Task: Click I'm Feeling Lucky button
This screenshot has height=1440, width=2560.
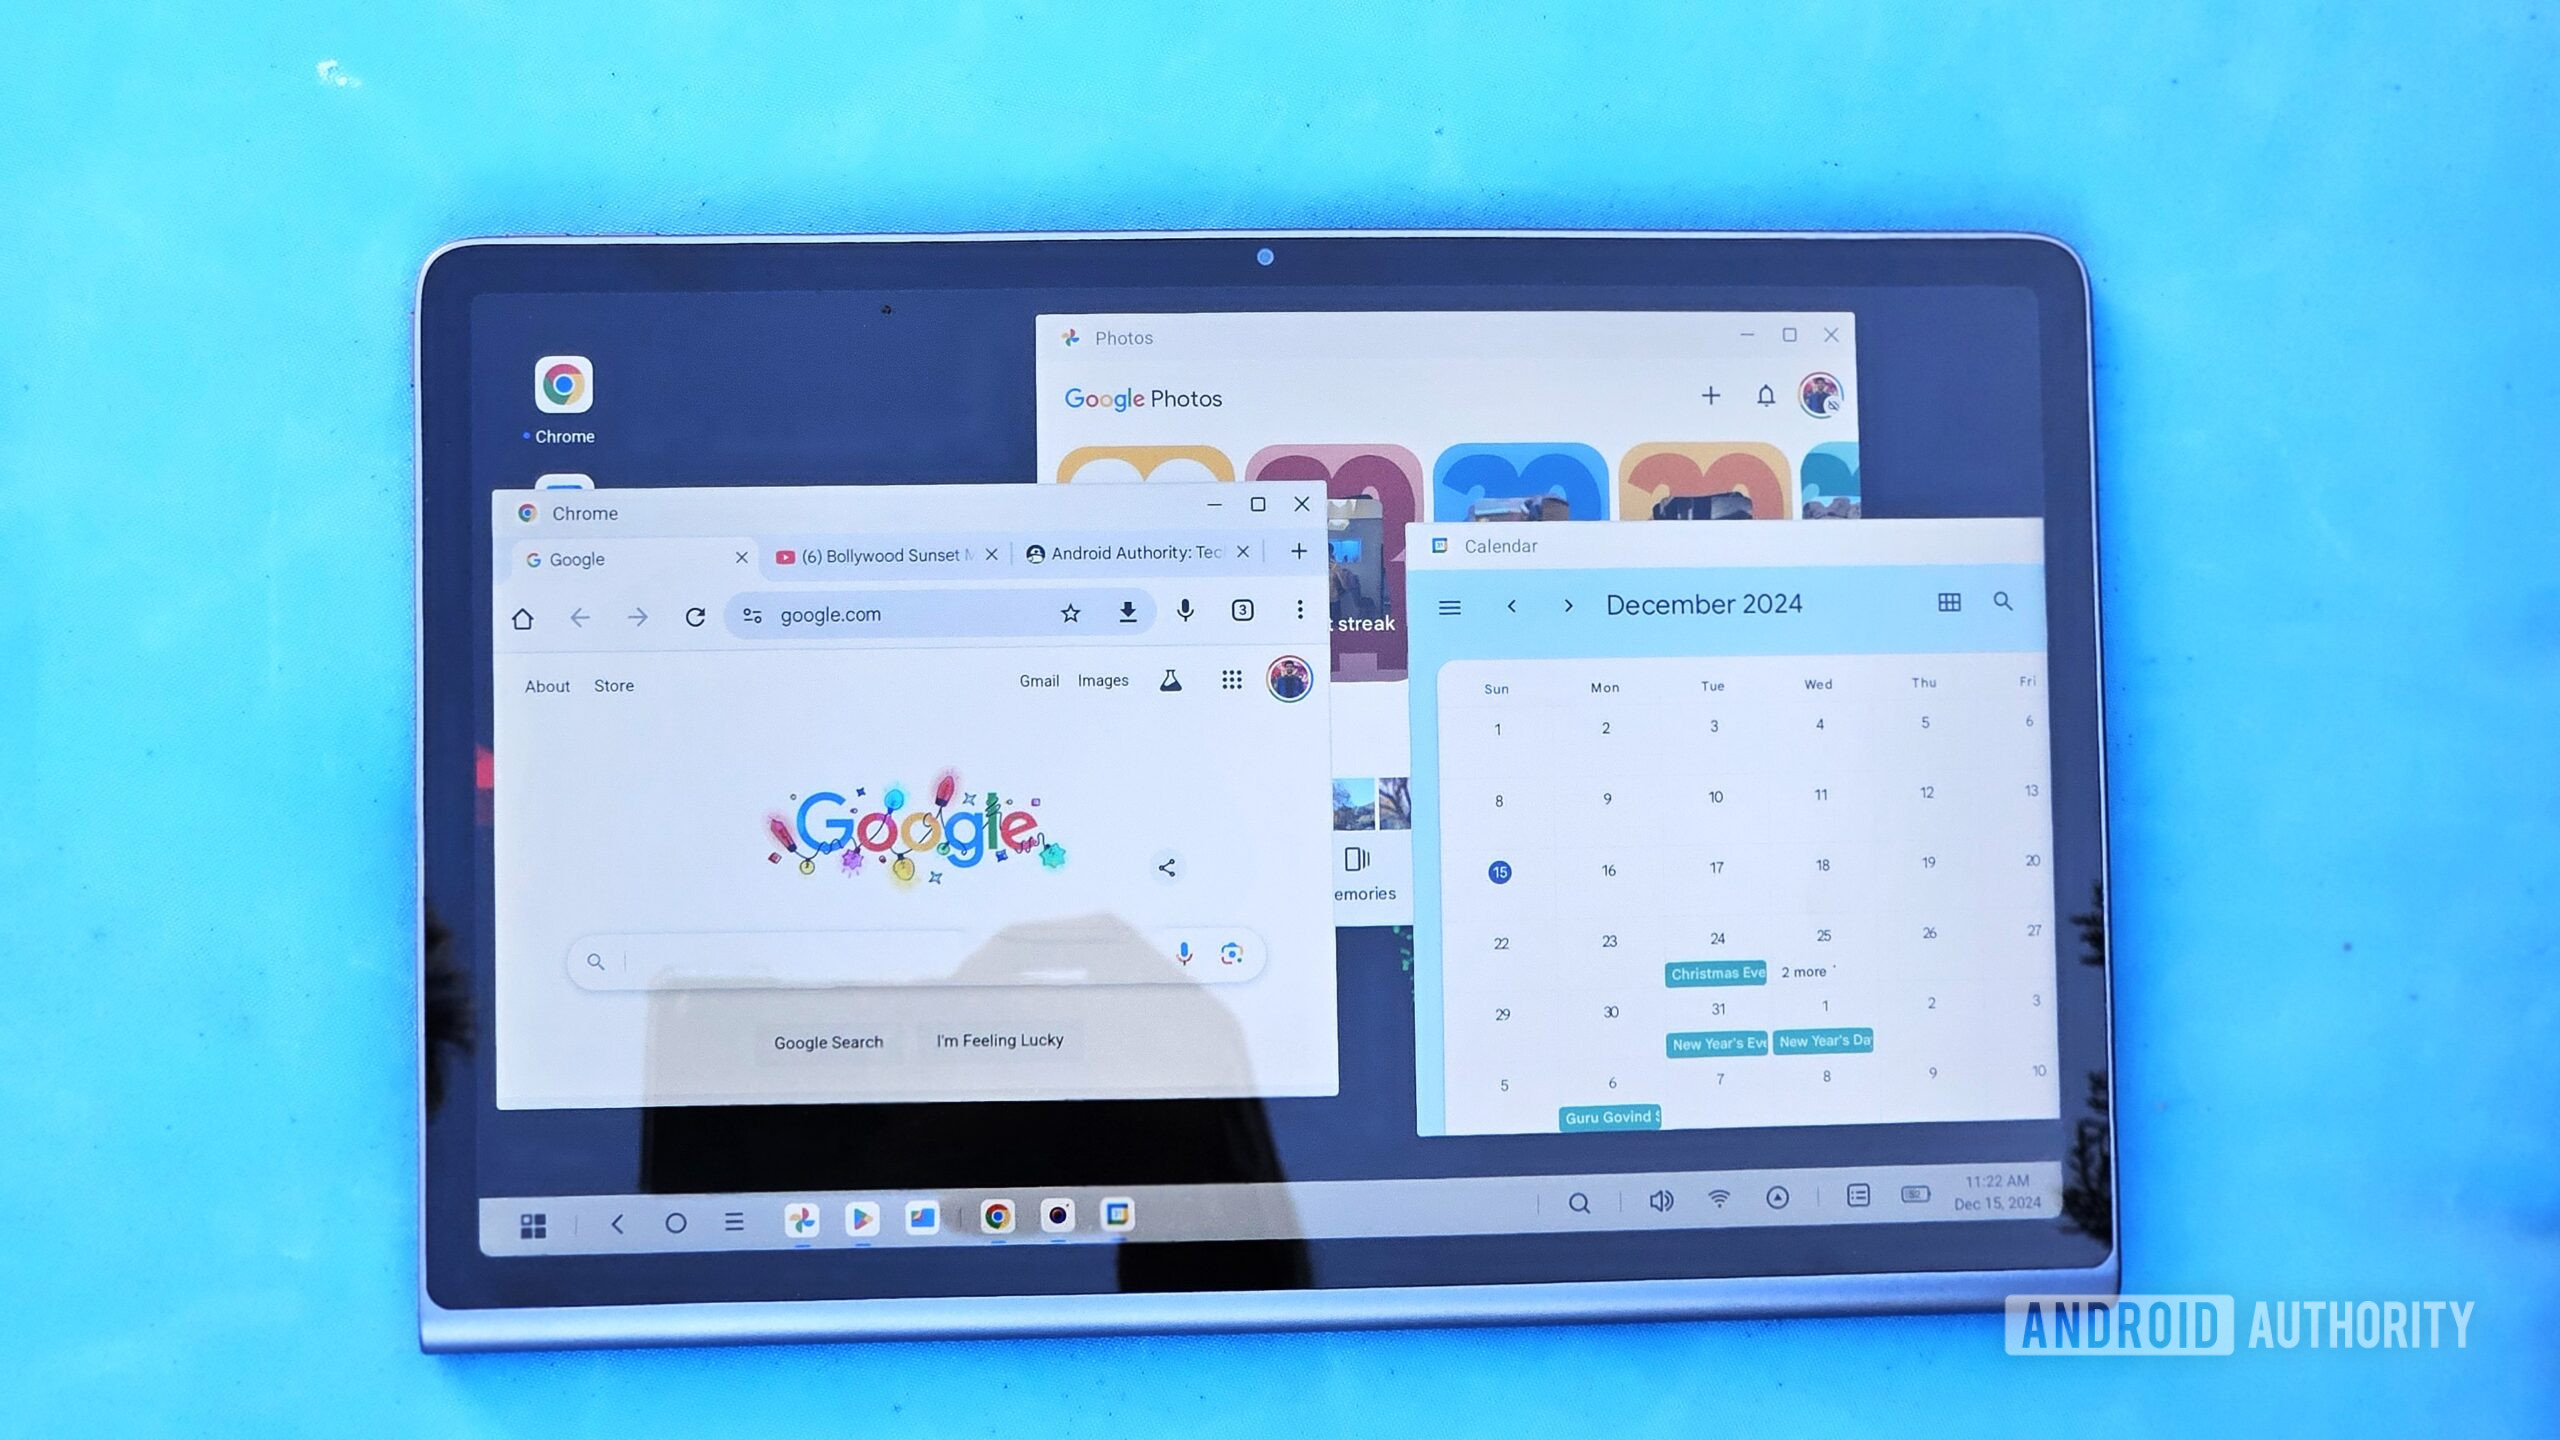Action: click(x=999, y=1039)
